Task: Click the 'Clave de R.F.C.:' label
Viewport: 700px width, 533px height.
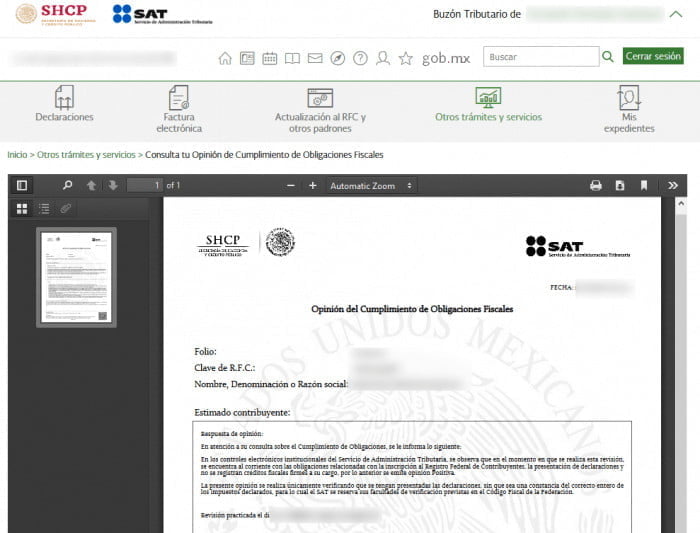Action: 225,368
